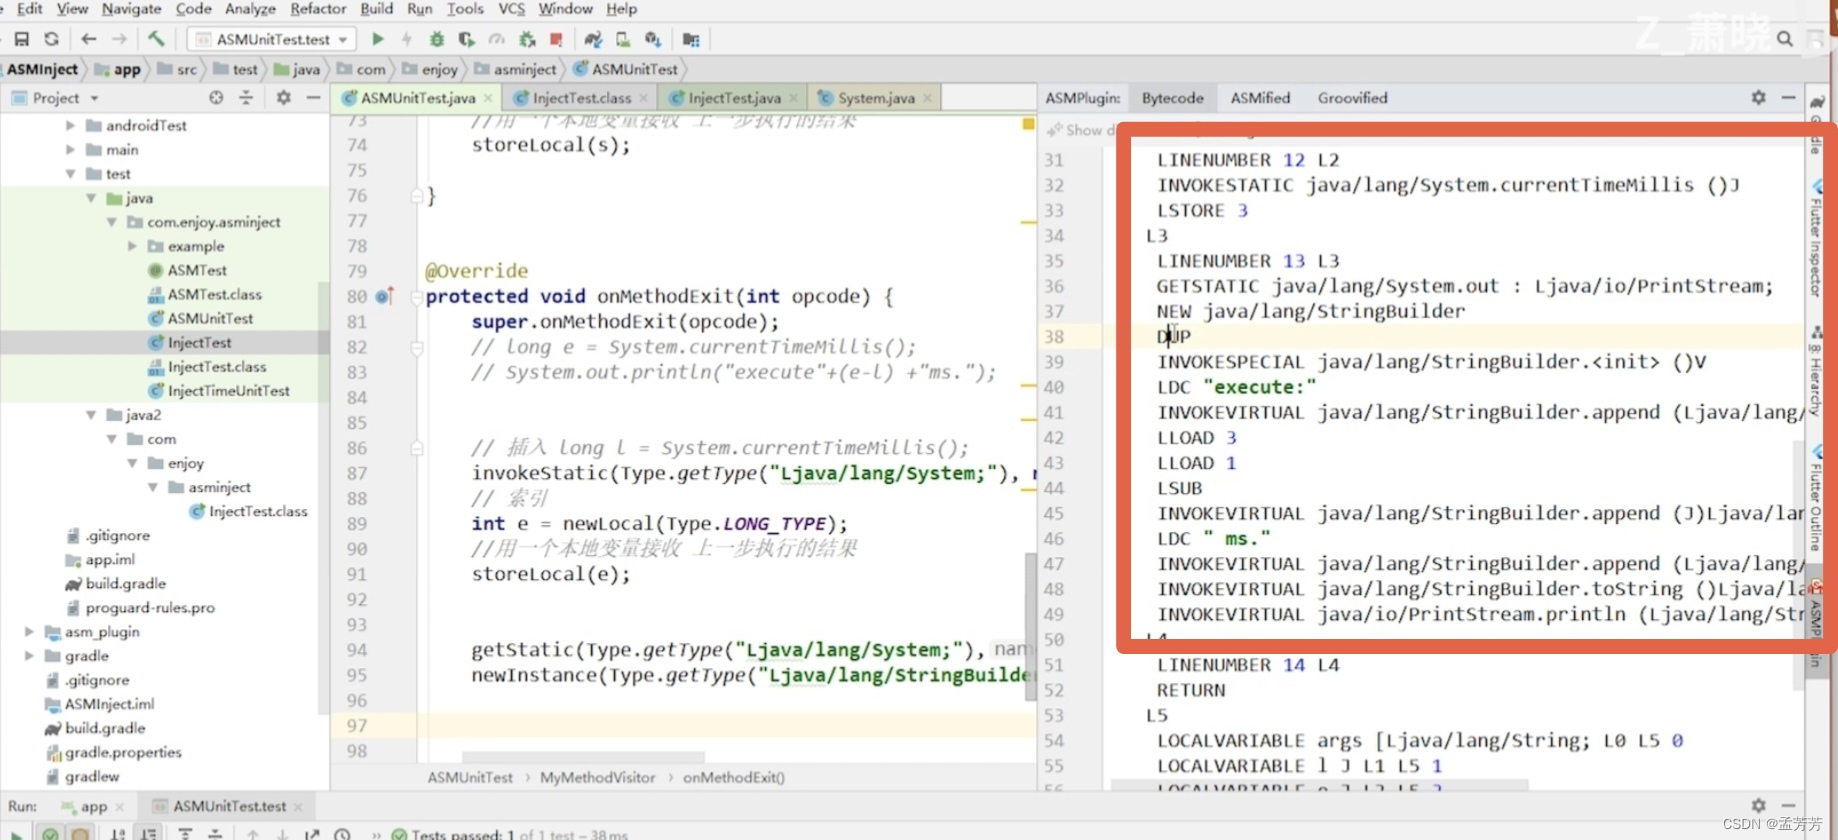Open the AVD Manager icon
Viewport: 1838px width, 840px height.
click(x=623, y=39)
